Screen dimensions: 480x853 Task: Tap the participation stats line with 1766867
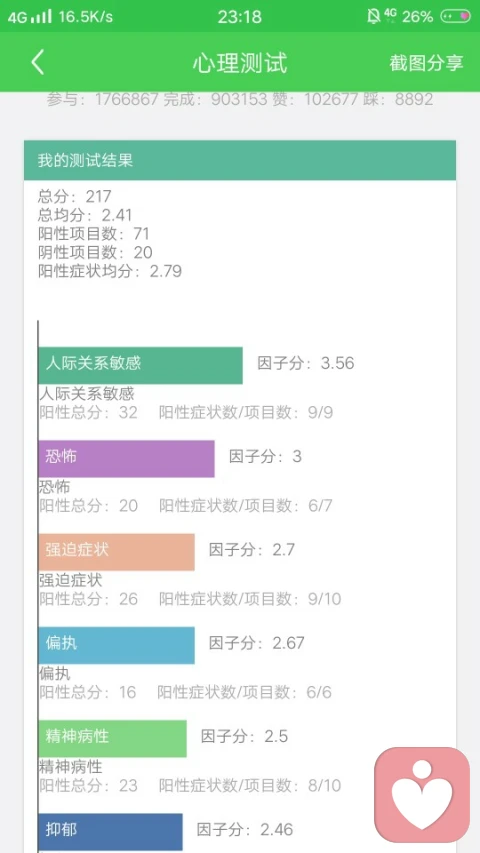click(240, 99)
